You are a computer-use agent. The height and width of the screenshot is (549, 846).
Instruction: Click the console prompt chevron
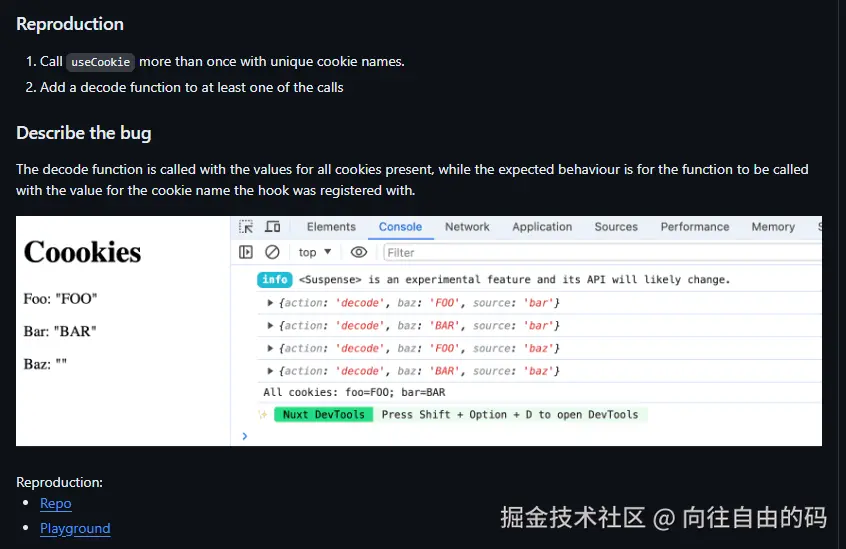245,436
